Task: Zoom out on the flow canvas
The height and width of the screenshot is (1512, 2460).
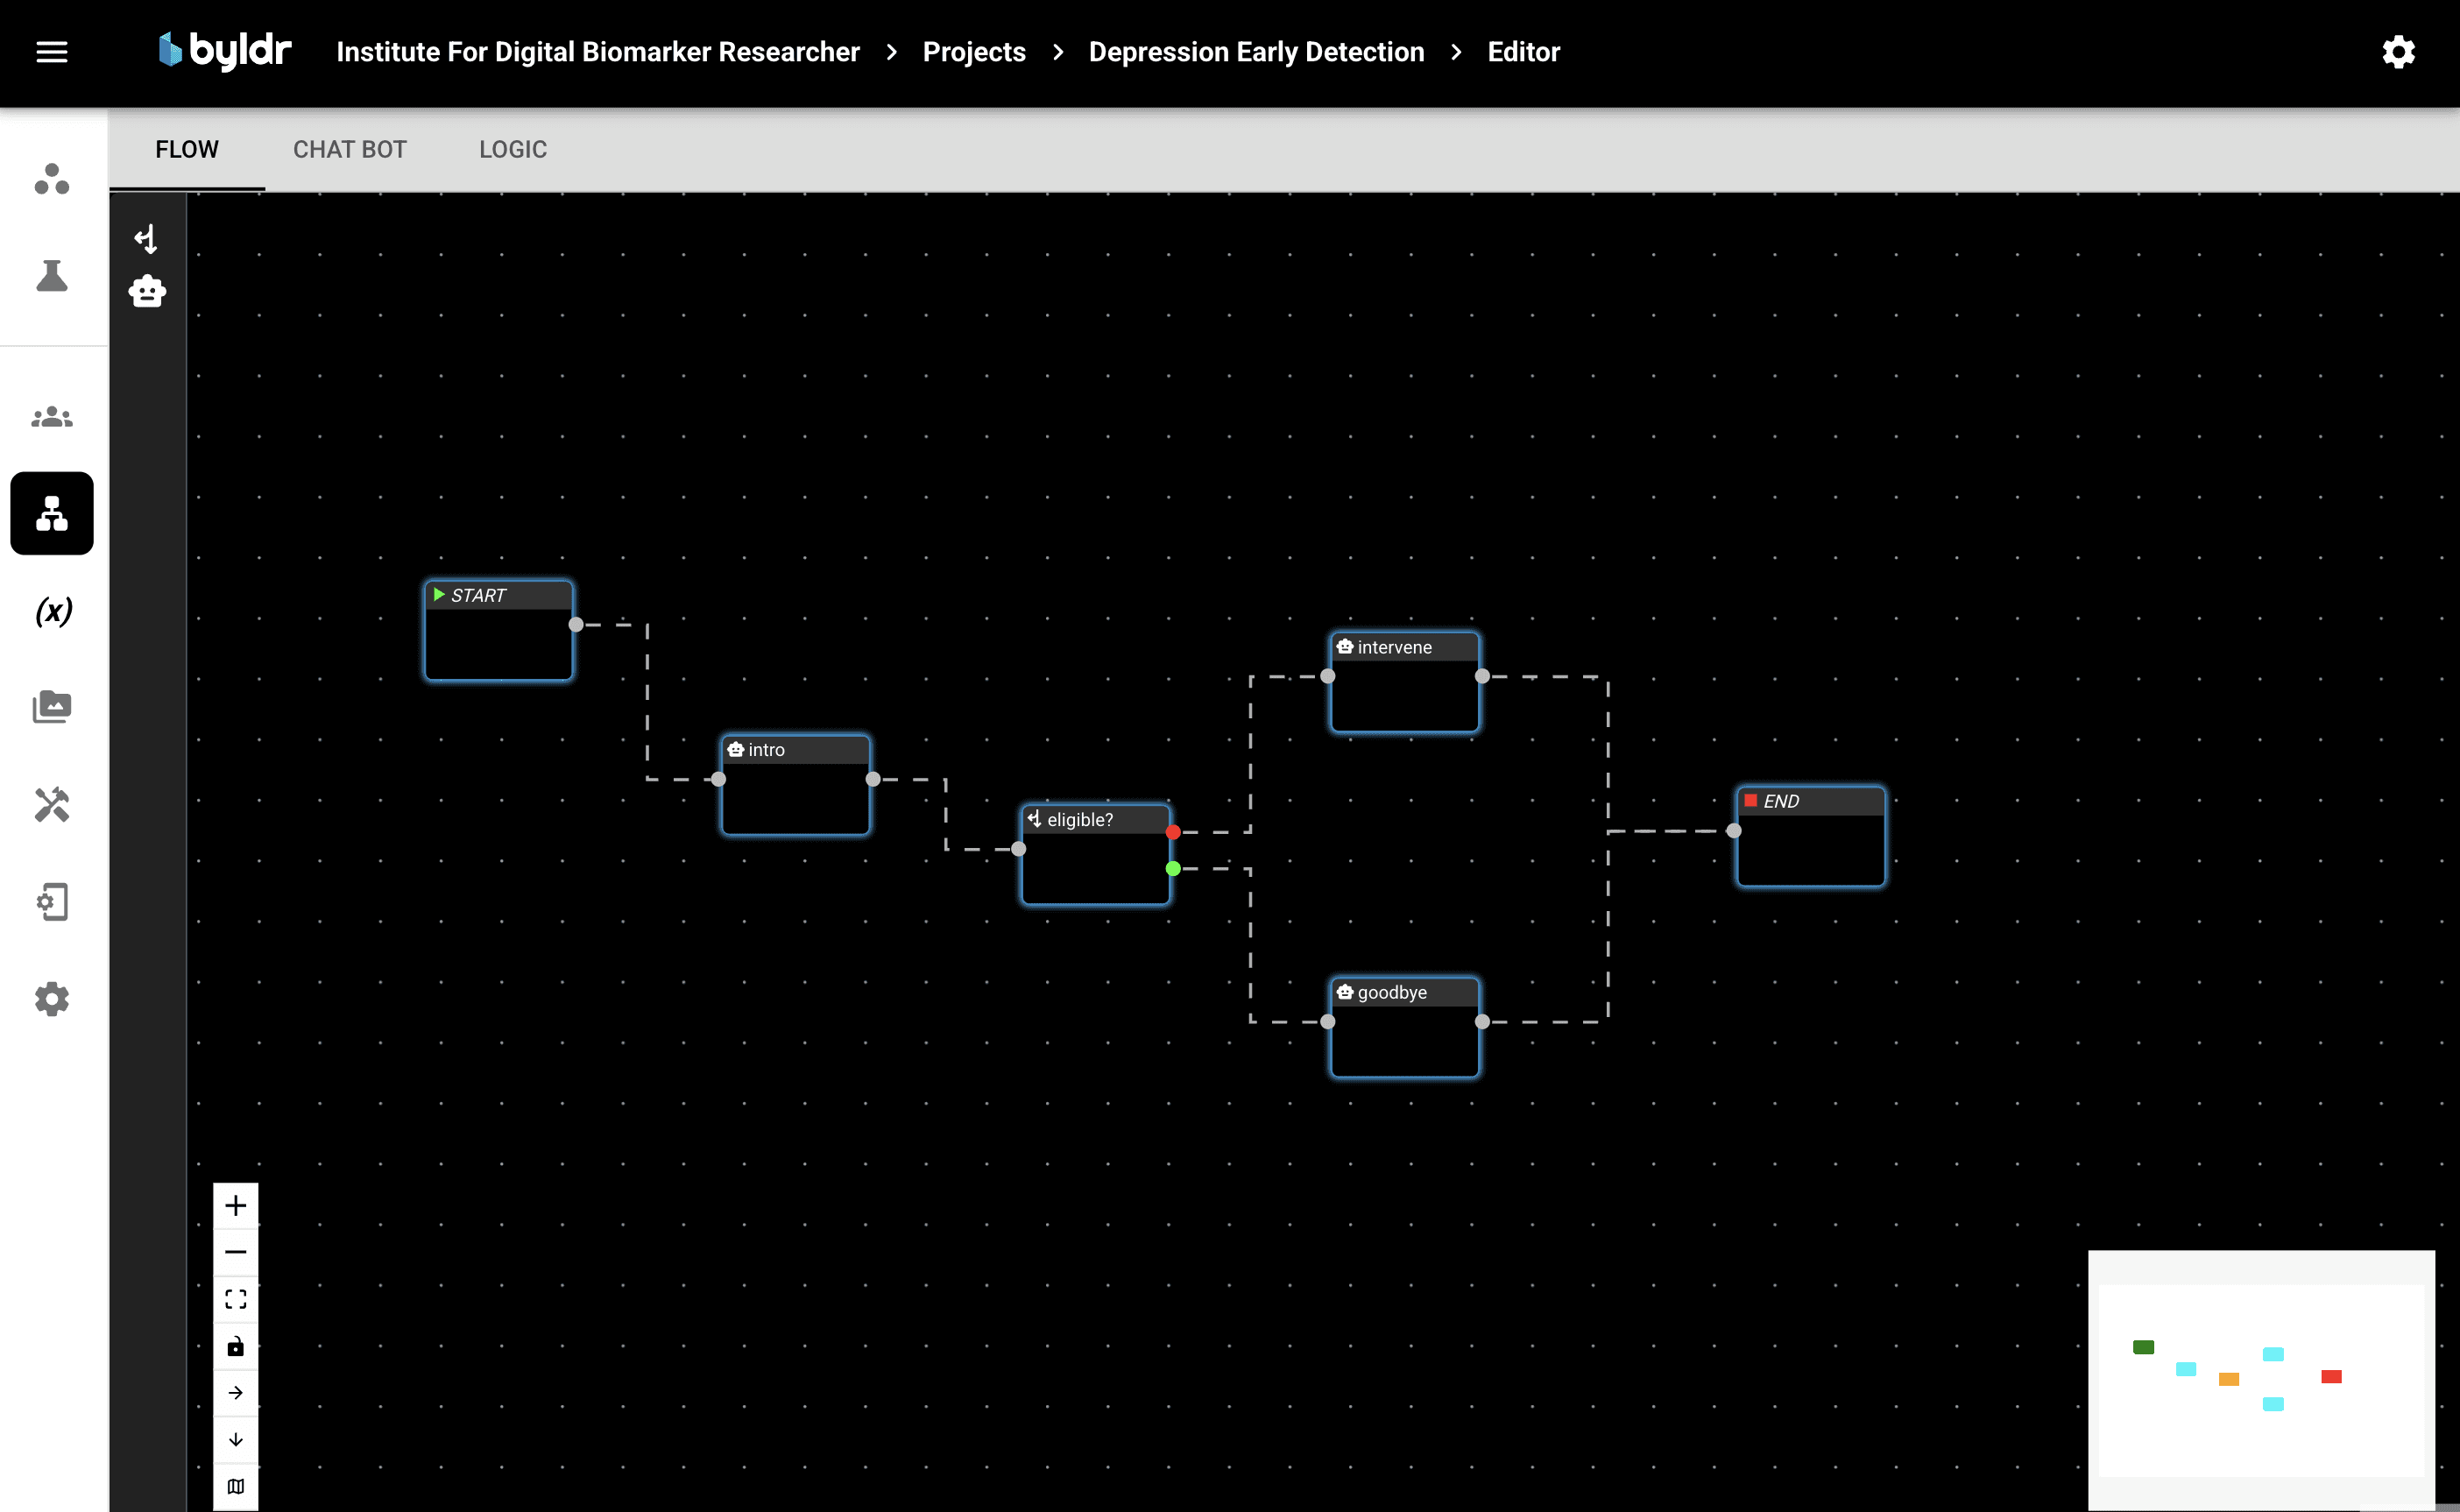Action: 236,1252
